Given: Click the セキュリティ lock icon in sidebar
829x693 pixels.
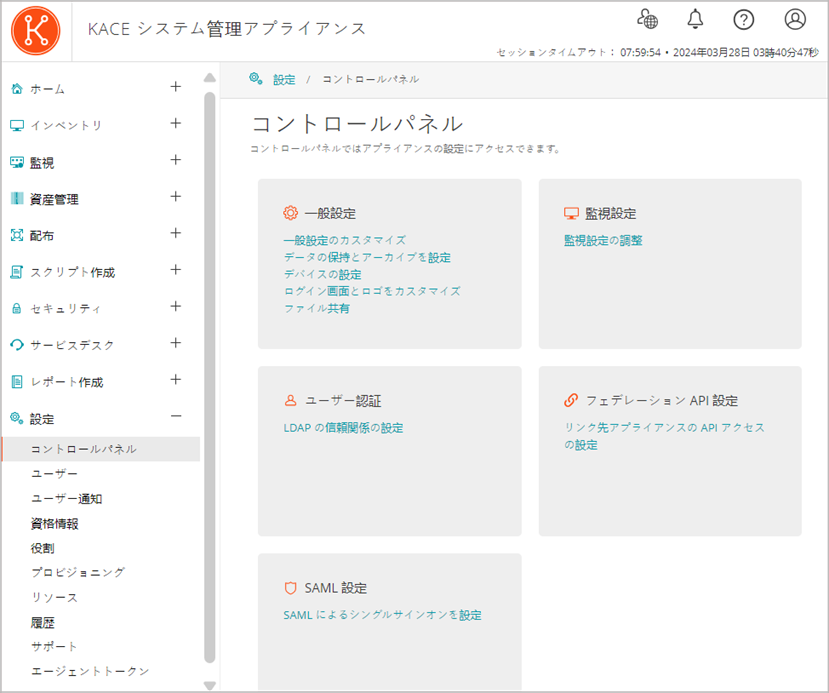Looking at the screenshot, I should point(16,309).
